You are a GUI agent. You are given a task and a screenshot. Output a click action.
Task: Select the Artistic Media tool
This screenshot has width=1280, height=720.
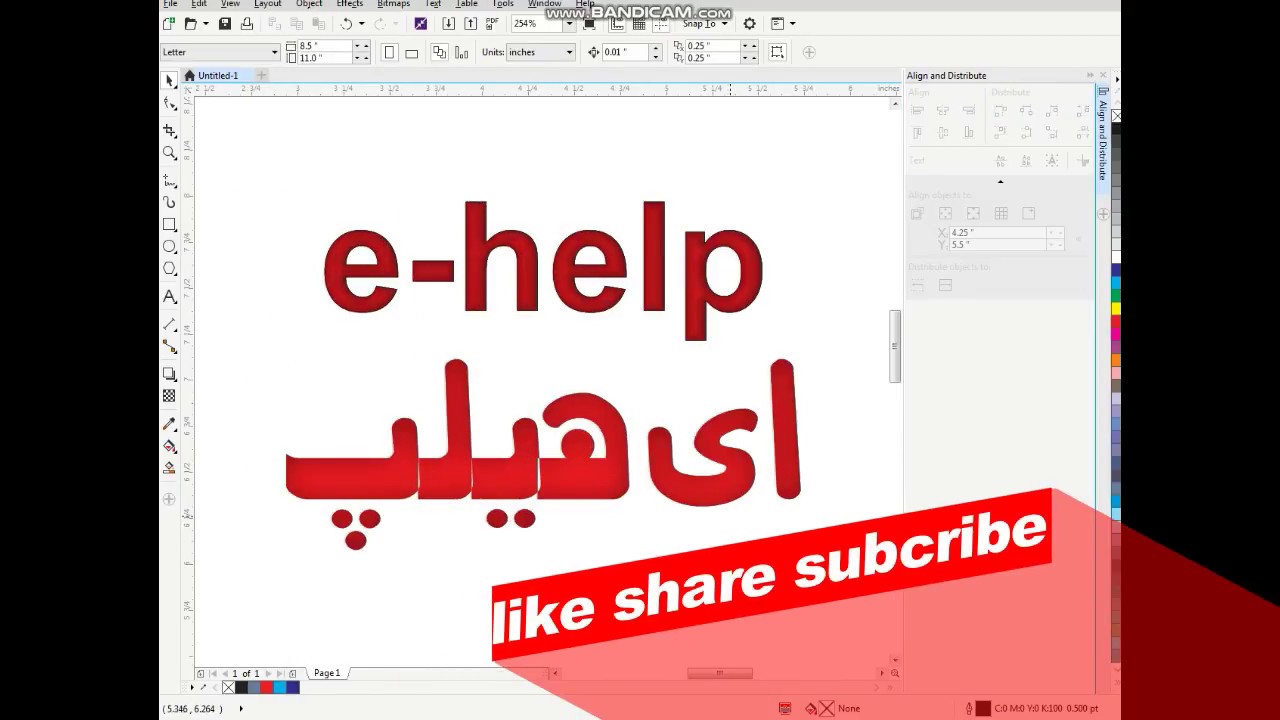(169, 203)
